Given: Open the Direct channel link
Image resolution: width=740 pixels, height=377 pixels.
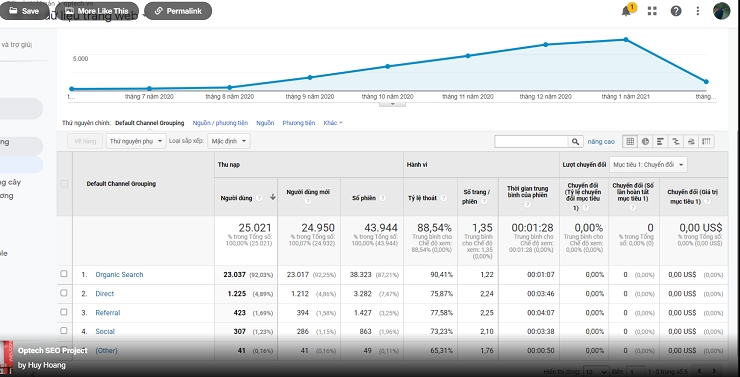Looking at the screenshot, I should (x=105, y=293).
